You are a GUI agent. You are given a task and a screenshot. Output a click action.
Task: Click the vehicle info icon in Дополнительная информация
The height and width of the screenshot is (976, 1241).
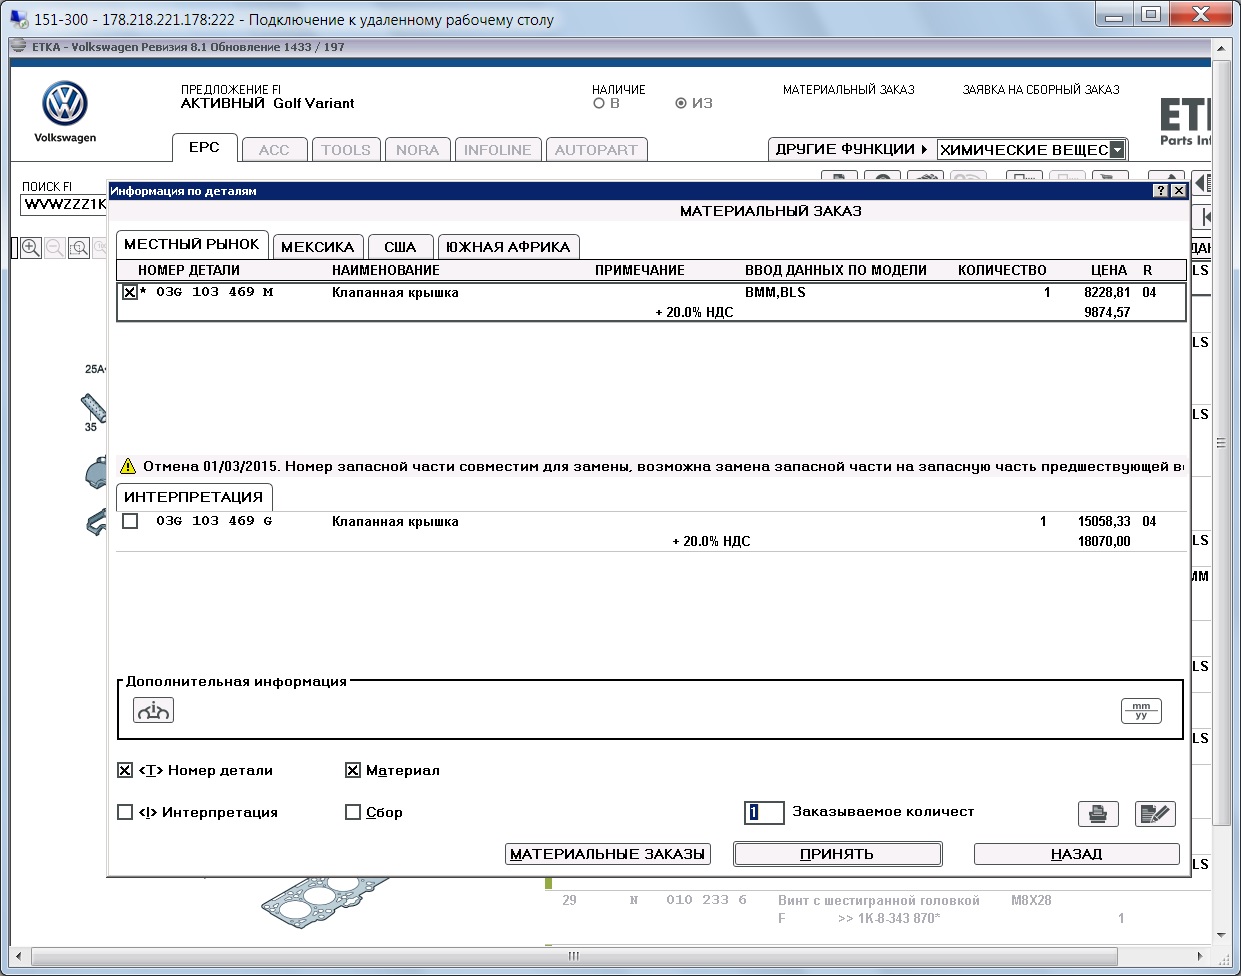tap(153, 710)
